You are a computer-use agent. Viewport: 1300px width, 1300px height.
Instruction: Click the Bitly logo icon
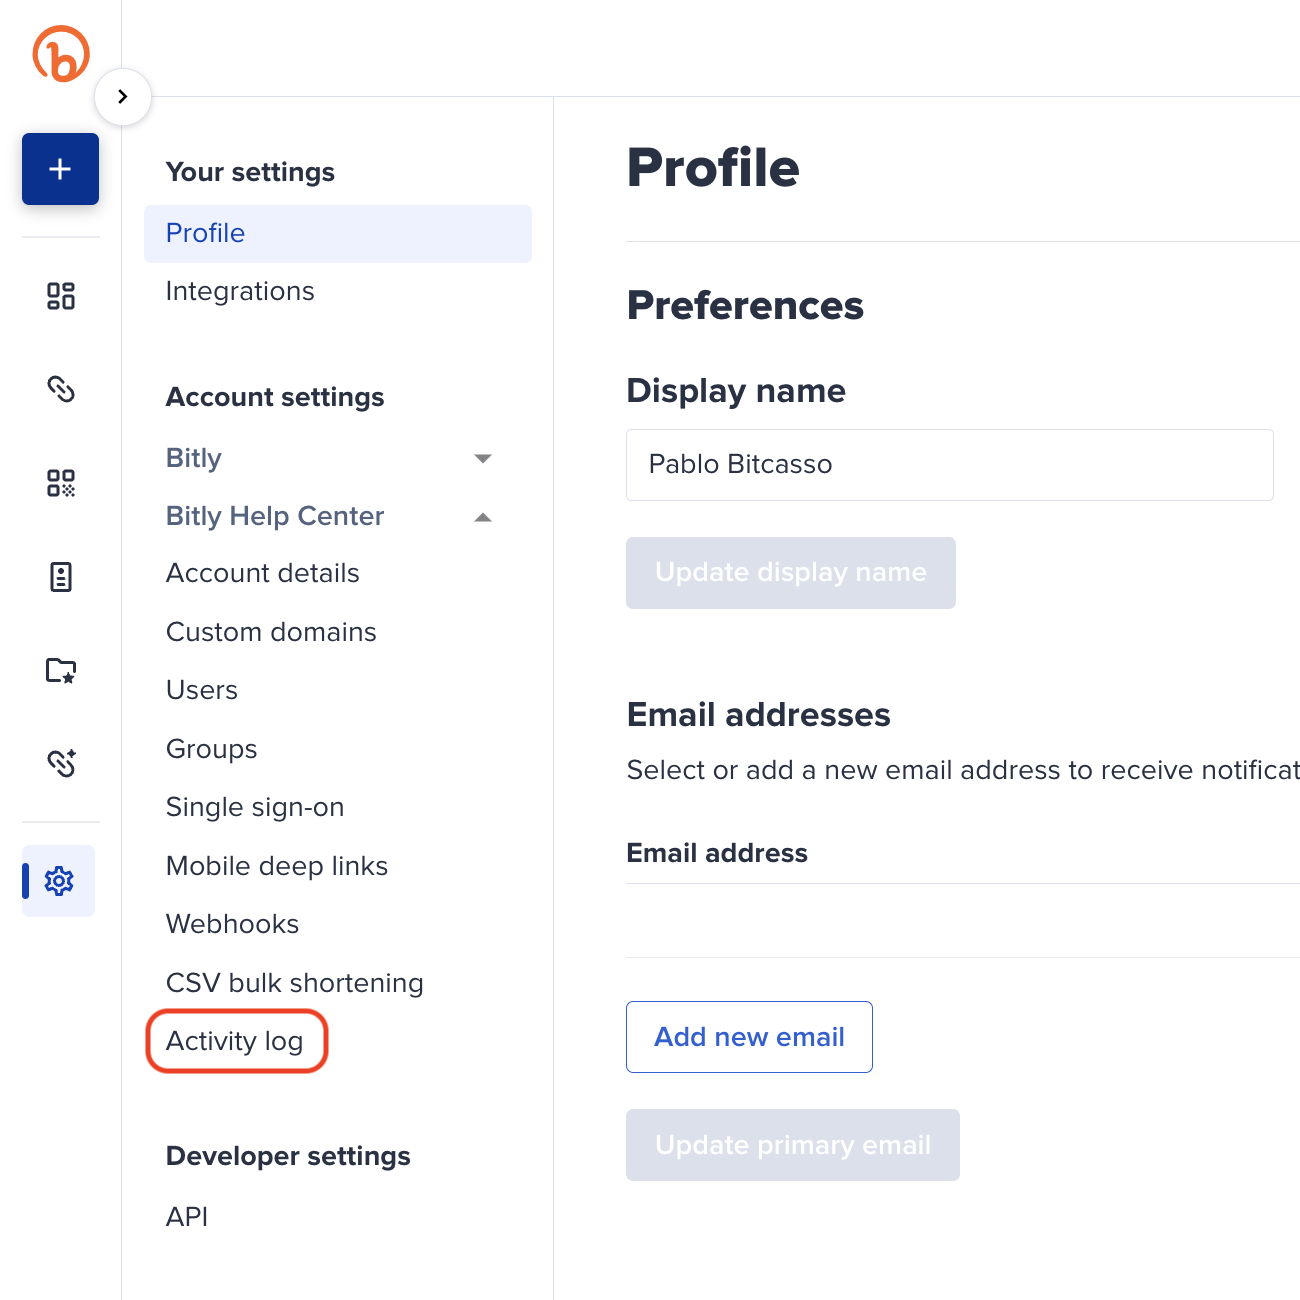point(61,54)
